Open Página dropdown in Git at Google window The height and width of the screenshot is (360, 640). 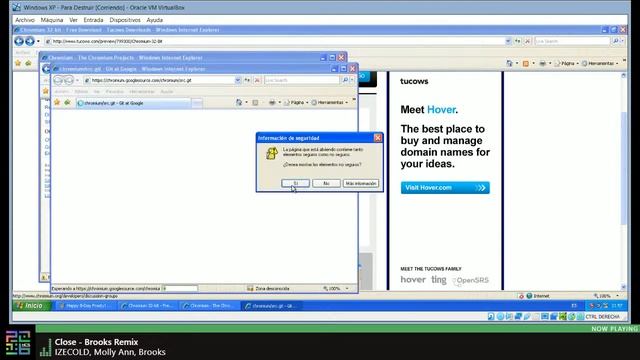pyautogui.click(x=296, y=102)
